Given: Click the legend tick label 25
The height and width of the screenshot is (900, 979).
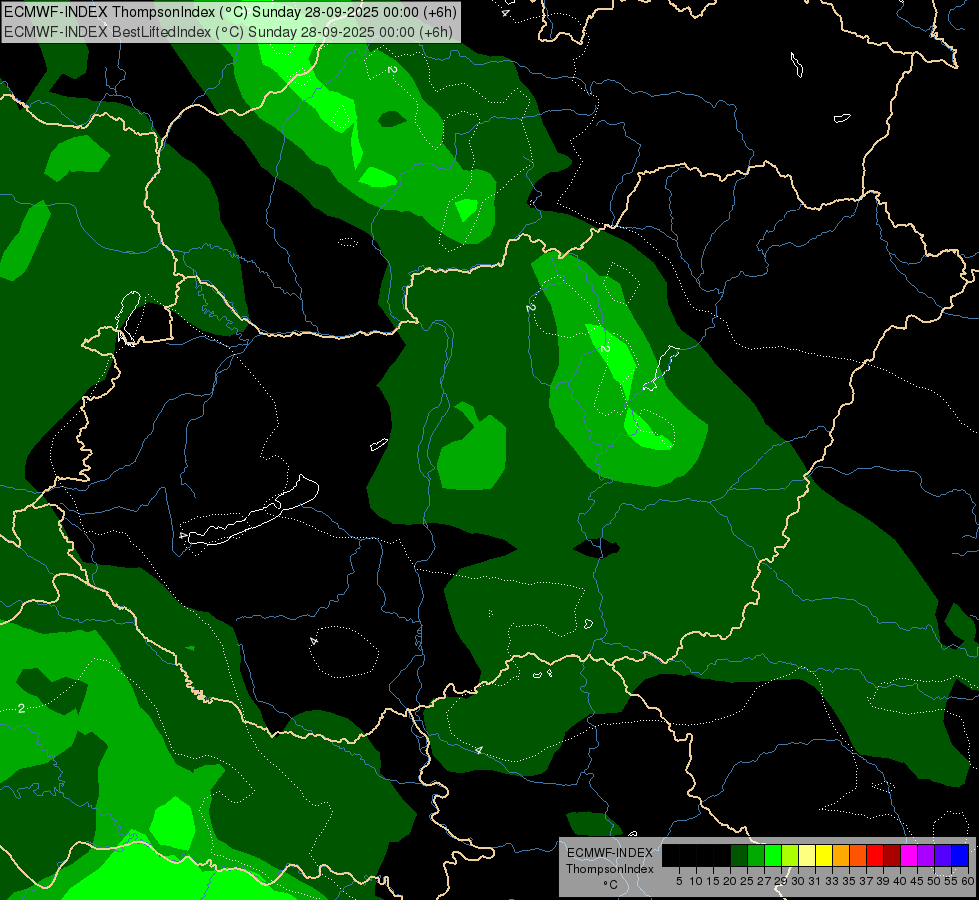Looking at the screenshot, I should point(747,881).
